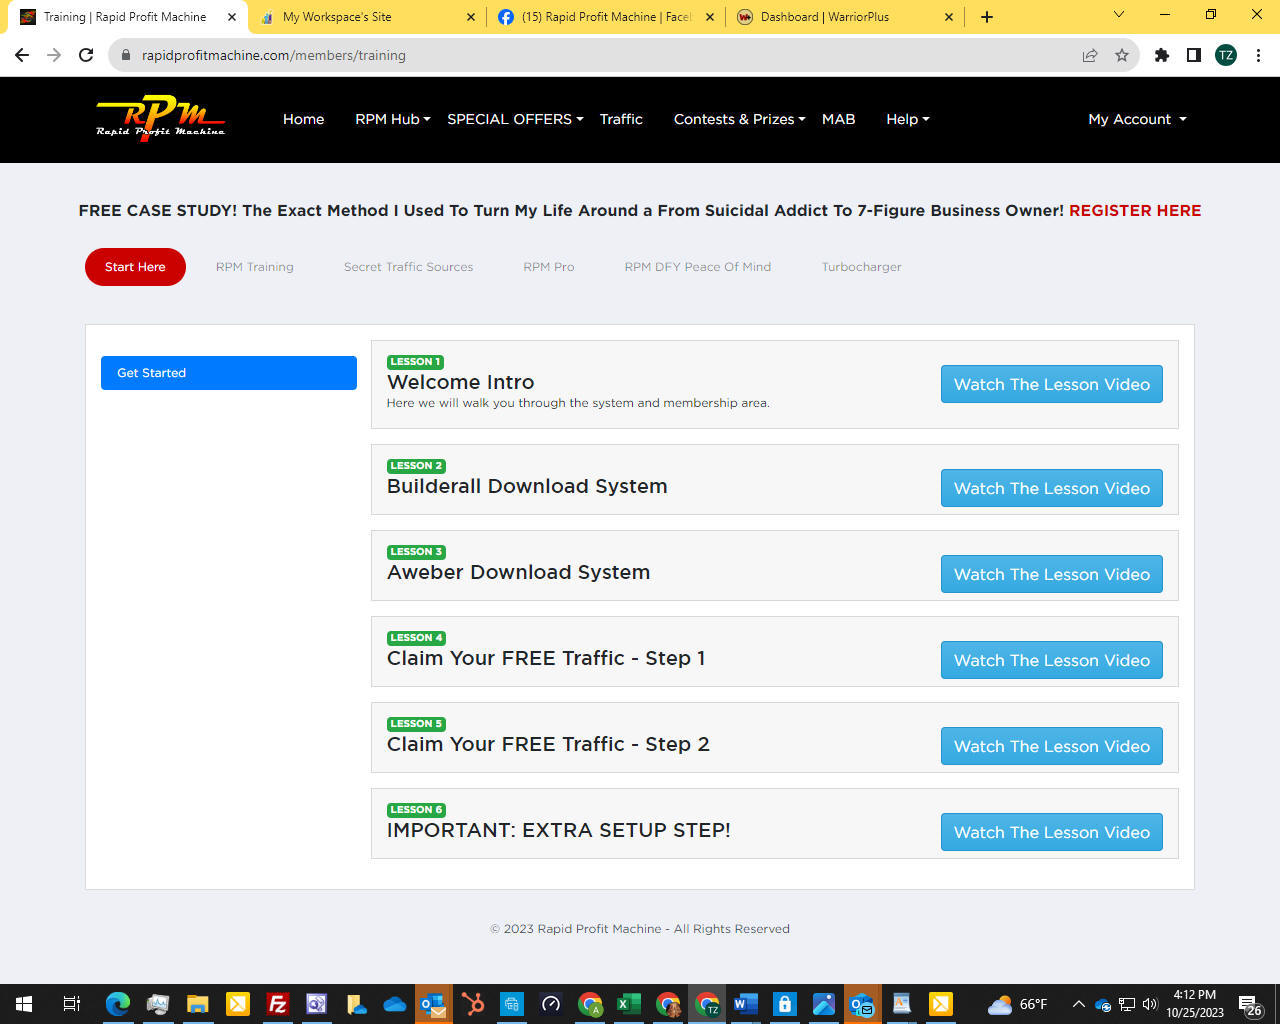Viewport: 1280px width, 1024px height.
Task: Open the My Account dropdown
Action: click(1137, 119)
